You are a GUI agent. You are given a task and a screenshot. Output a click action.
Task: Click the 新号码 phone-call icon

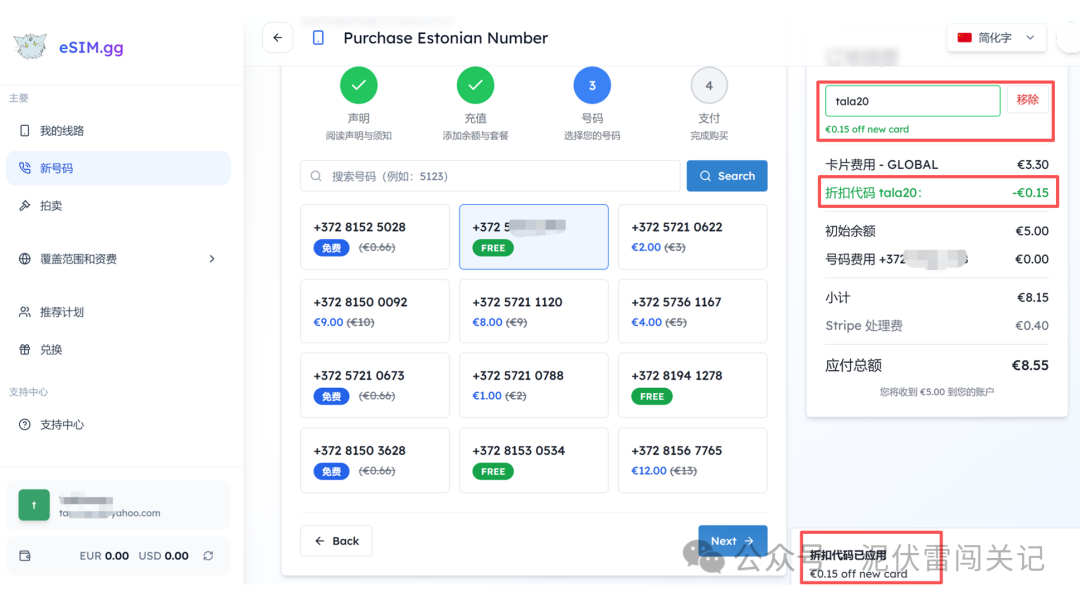25,168
